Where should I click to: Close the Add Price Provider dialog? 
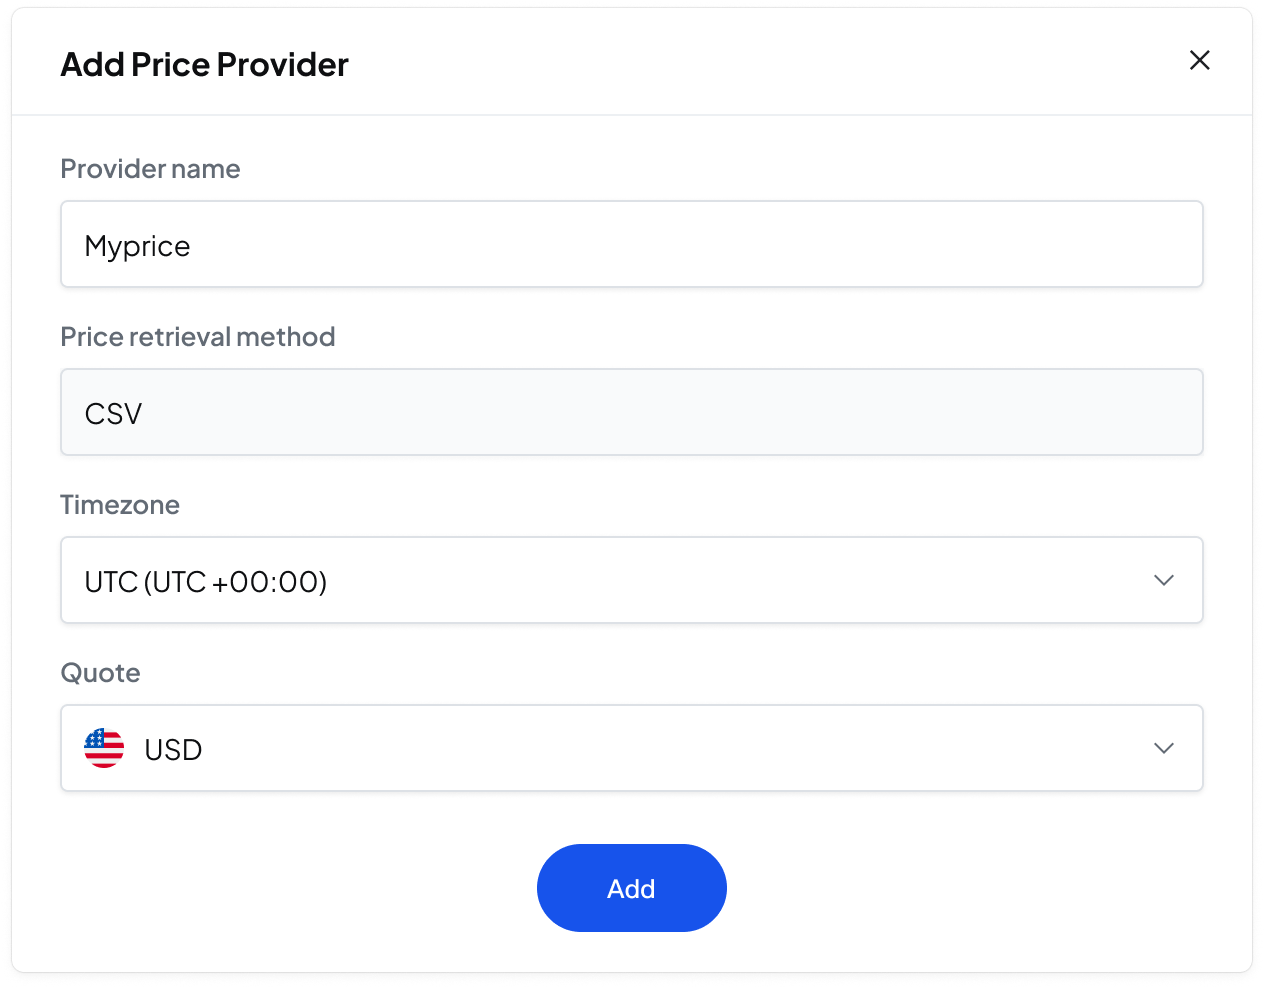click(1199, 61)
